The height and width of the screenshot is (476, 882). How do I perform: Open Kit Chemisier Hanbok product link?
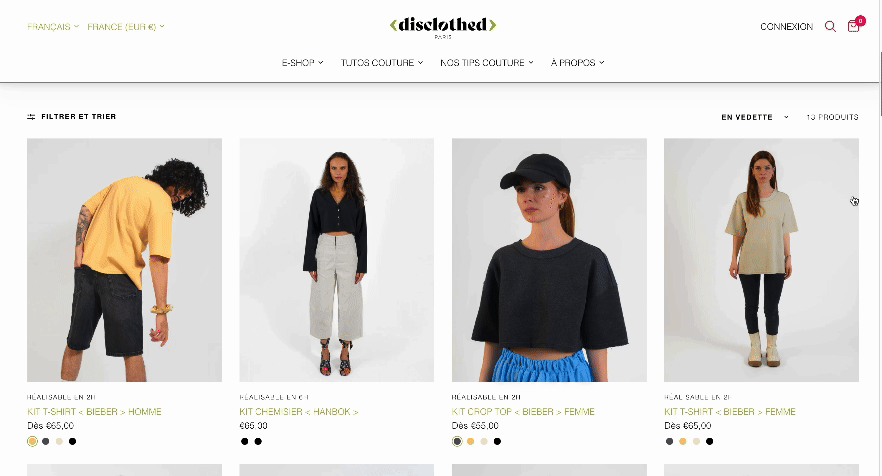[299, 412]
